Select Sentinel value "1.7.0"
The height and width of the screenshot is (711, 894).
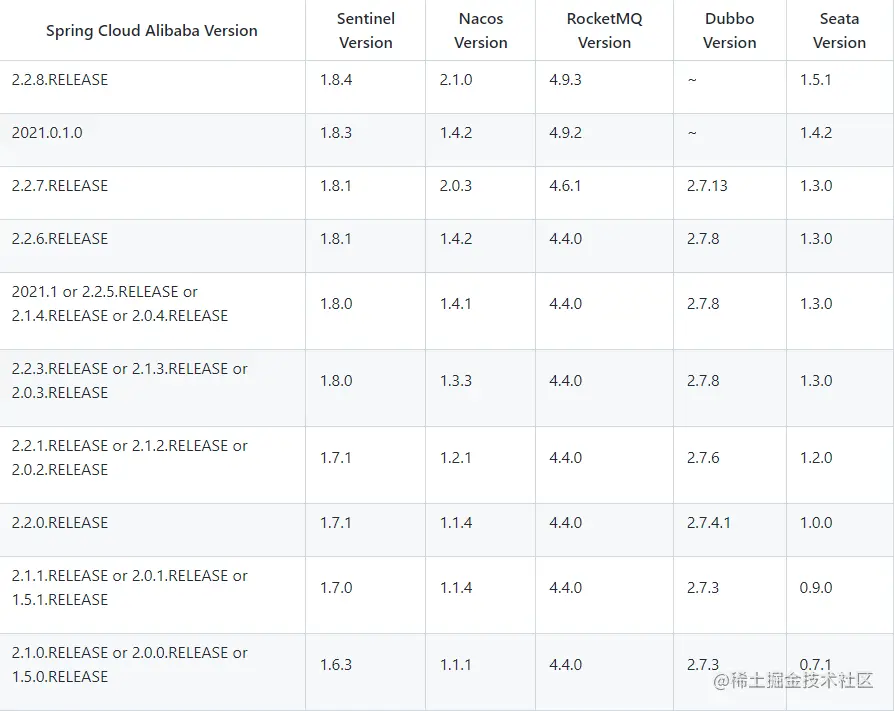336,588
